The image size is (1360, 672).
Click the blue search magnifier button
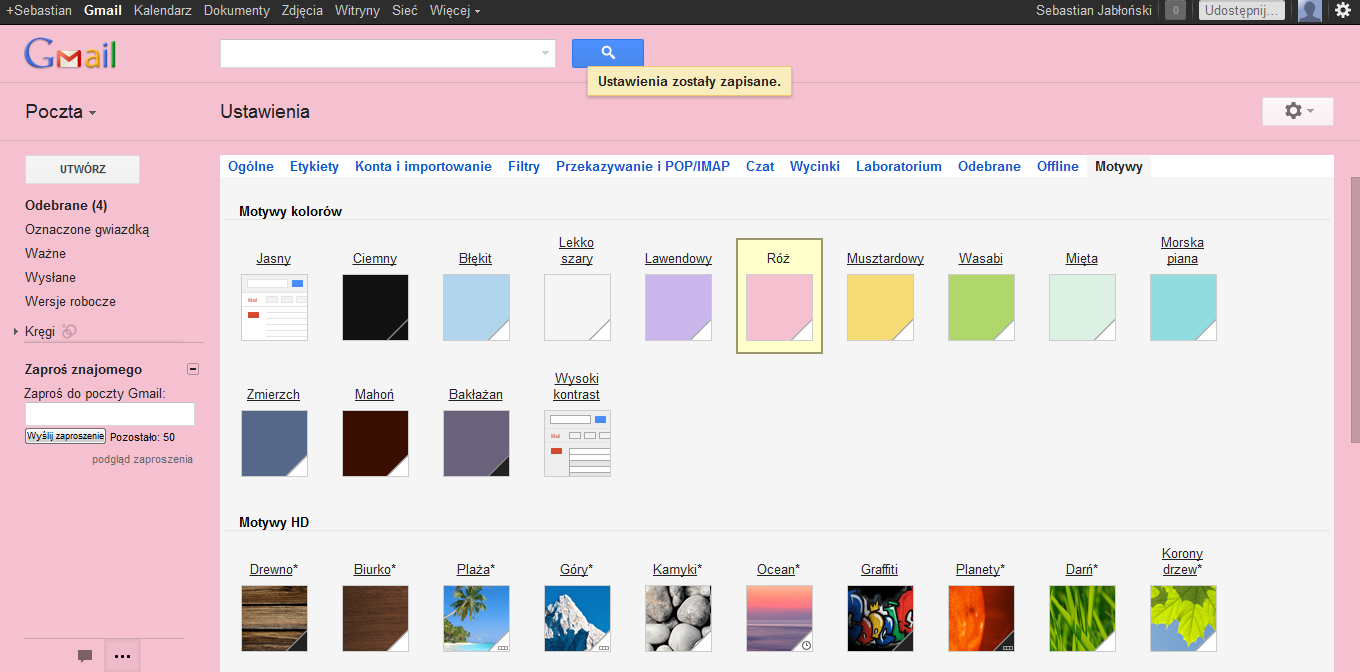click(x=608, y=54)
